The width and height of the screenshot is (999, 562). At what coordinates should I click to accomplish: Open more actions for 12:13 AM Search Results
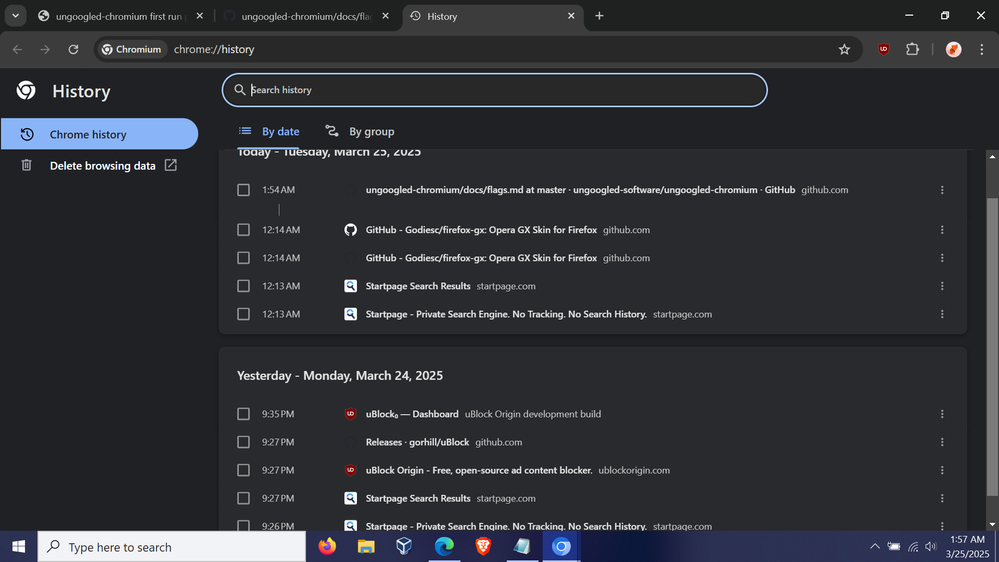pyautogui.click(x=942, y=286)
